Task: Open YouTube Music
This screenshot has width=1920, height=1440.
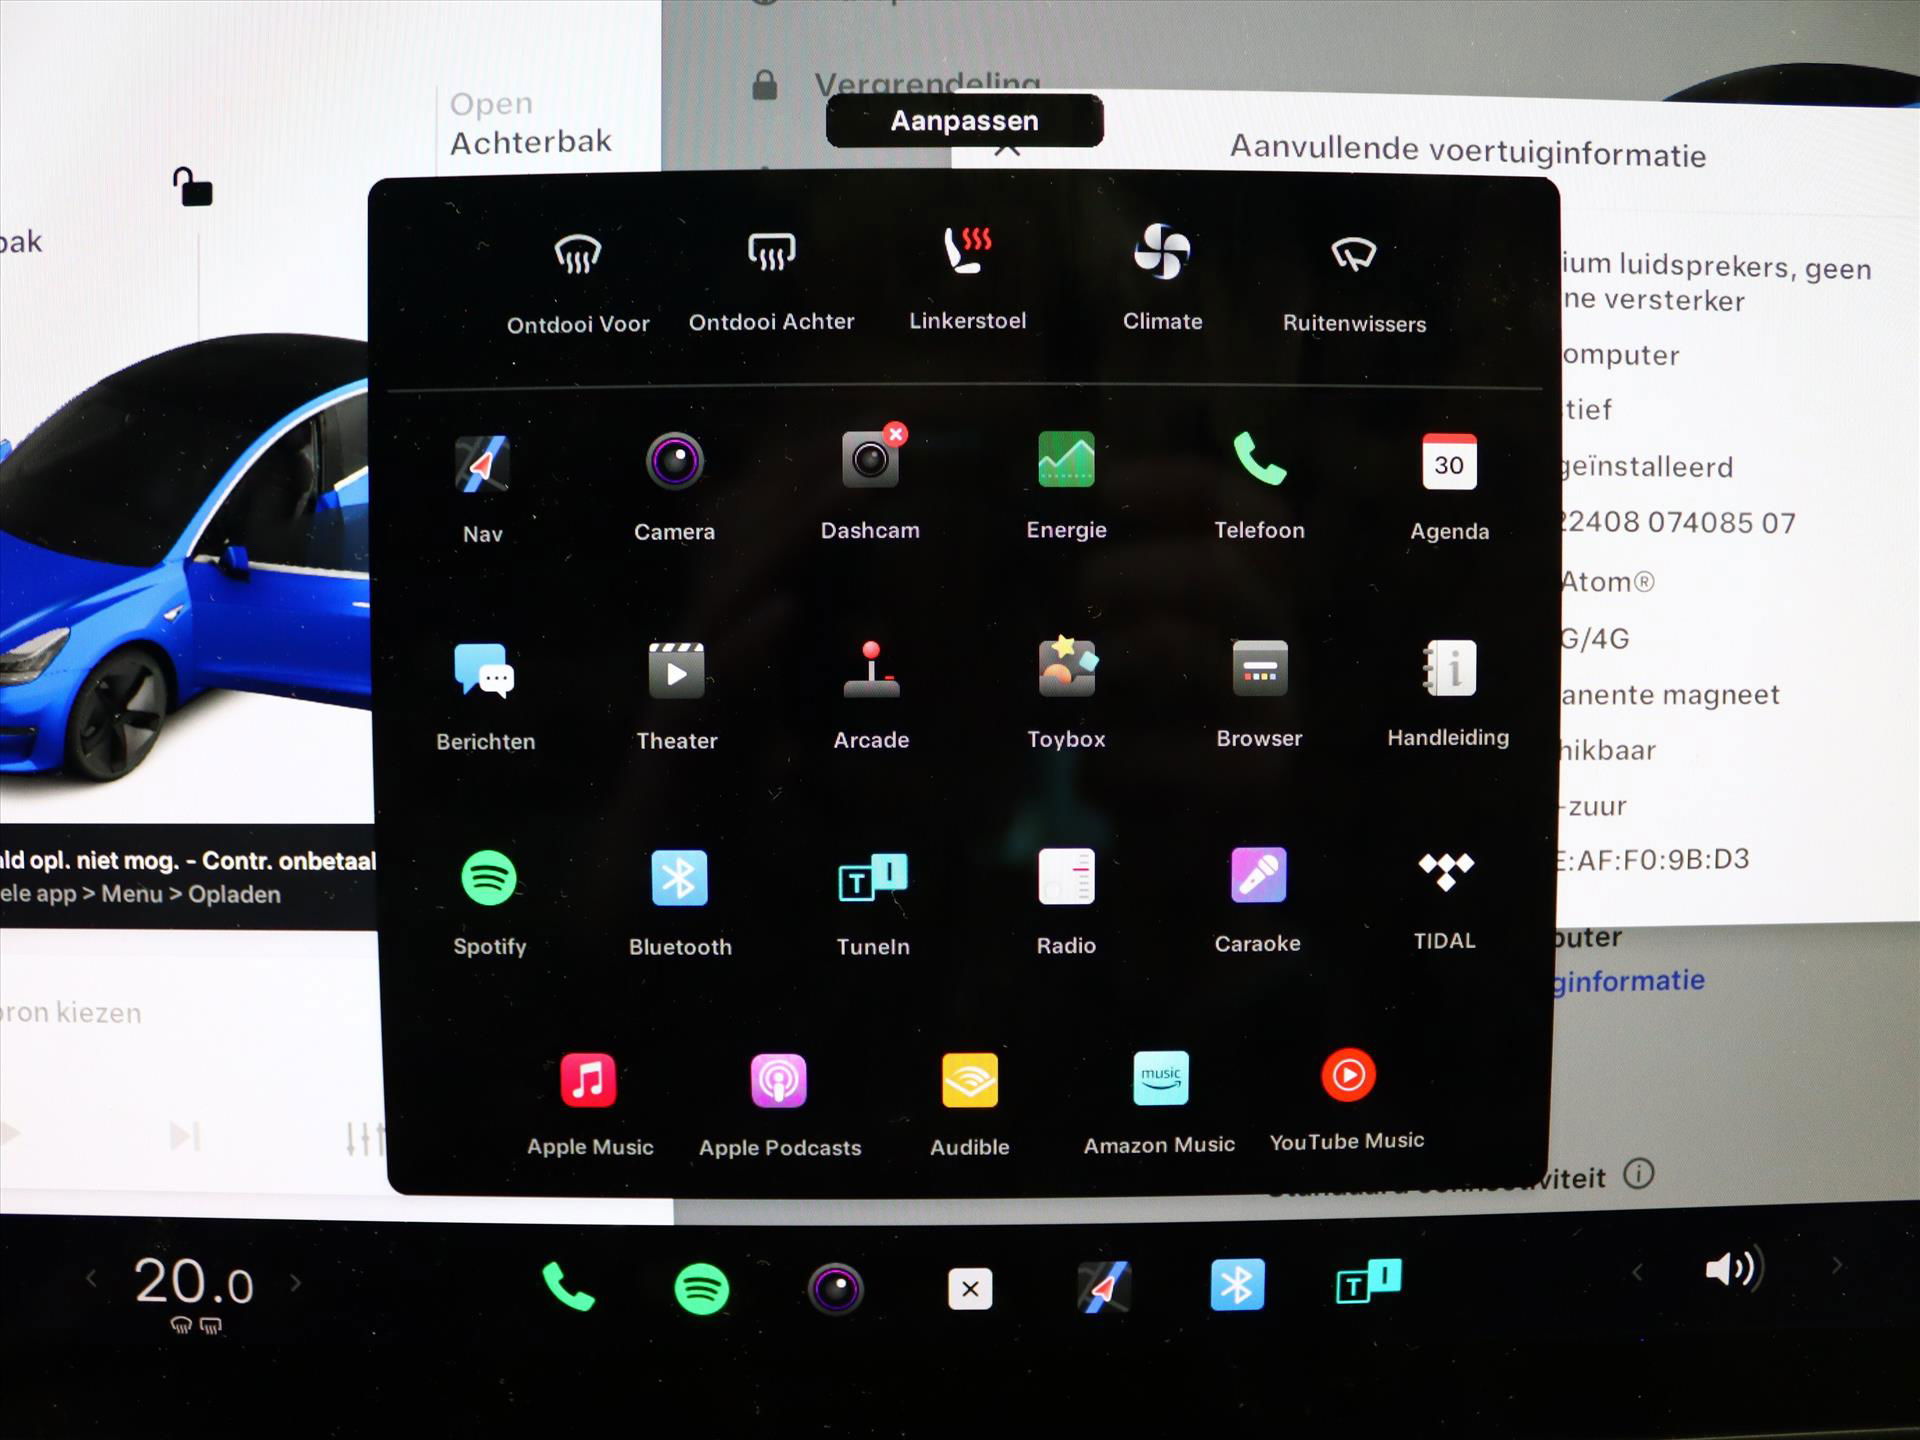Action: [1347, 1100]
